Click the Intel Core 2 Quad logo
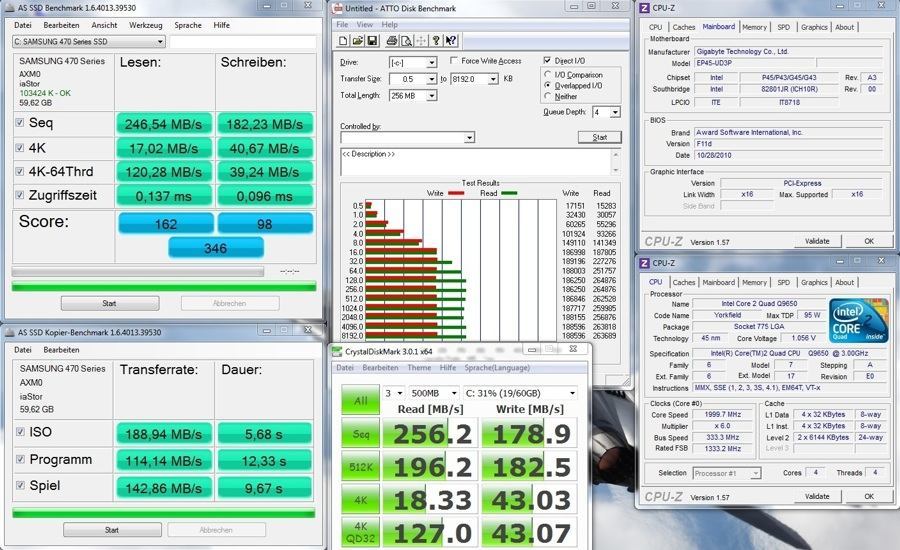The width and height of the screenshot is (900, 550). coord(858,320)
